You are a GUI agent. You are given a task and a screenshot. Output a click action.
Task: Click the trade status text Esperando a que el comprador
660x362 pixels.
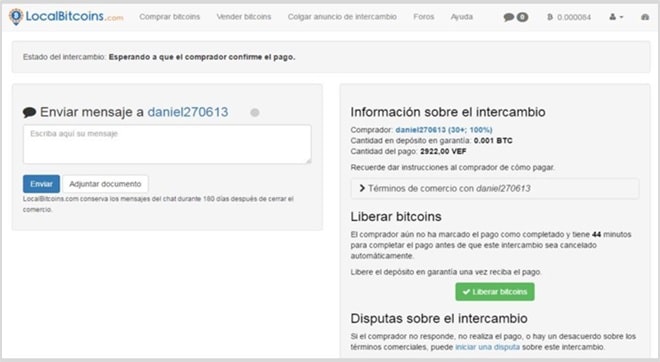pos(202,57)
